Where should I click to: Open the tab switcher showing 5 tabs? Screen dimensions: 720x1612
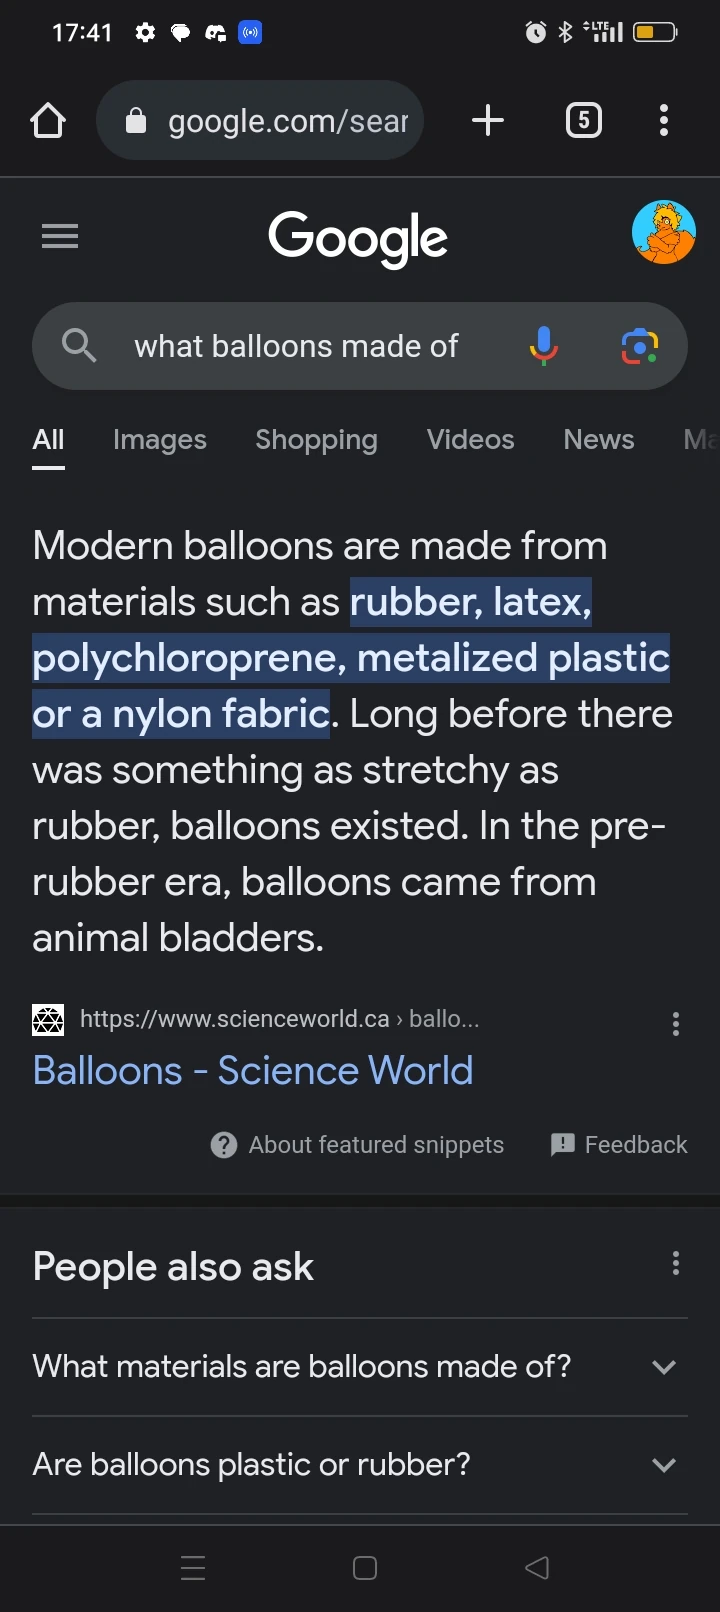click(584, 121)
